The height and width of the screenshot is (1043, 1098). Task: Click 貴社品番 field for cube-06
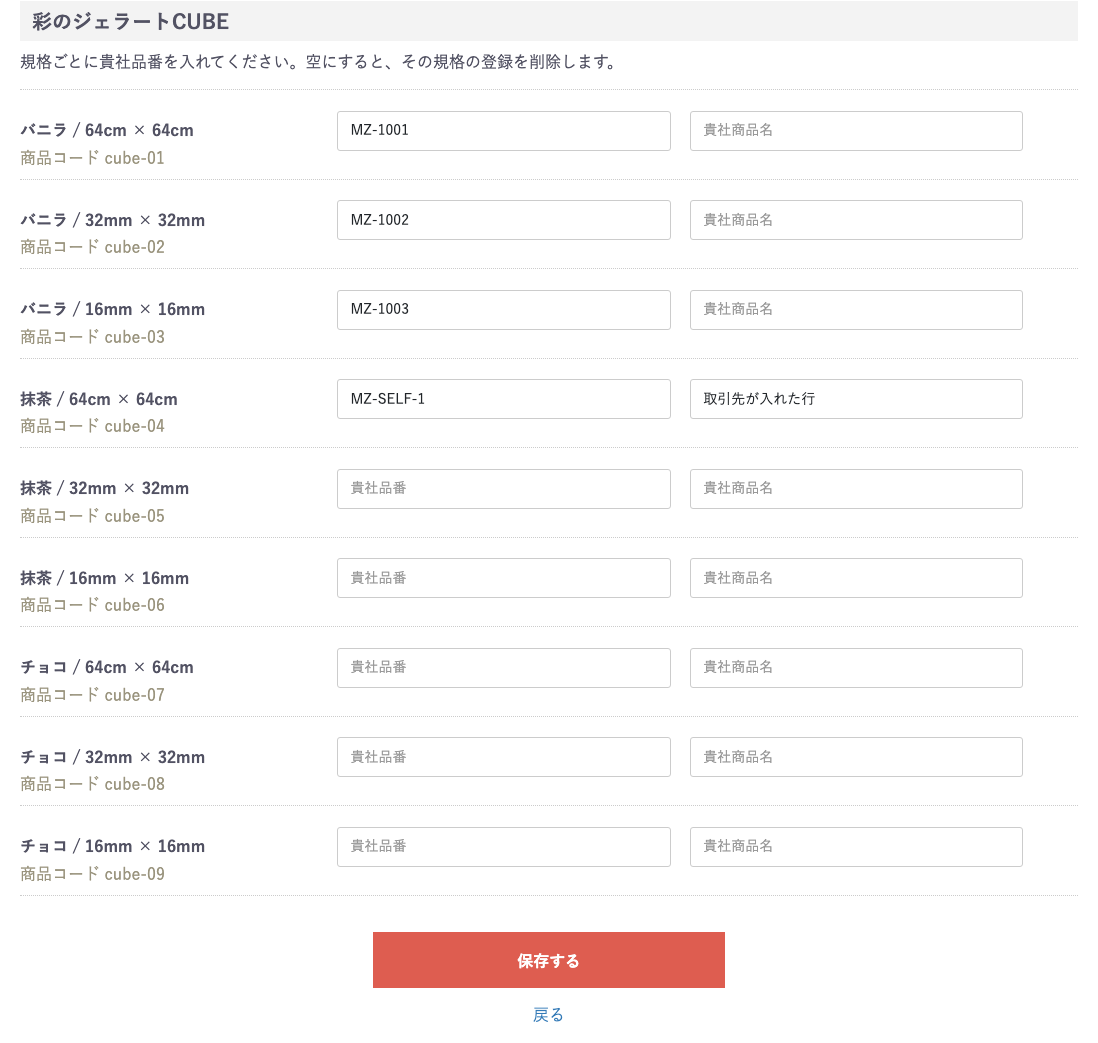pyautogui.click(x=503, y=578)
